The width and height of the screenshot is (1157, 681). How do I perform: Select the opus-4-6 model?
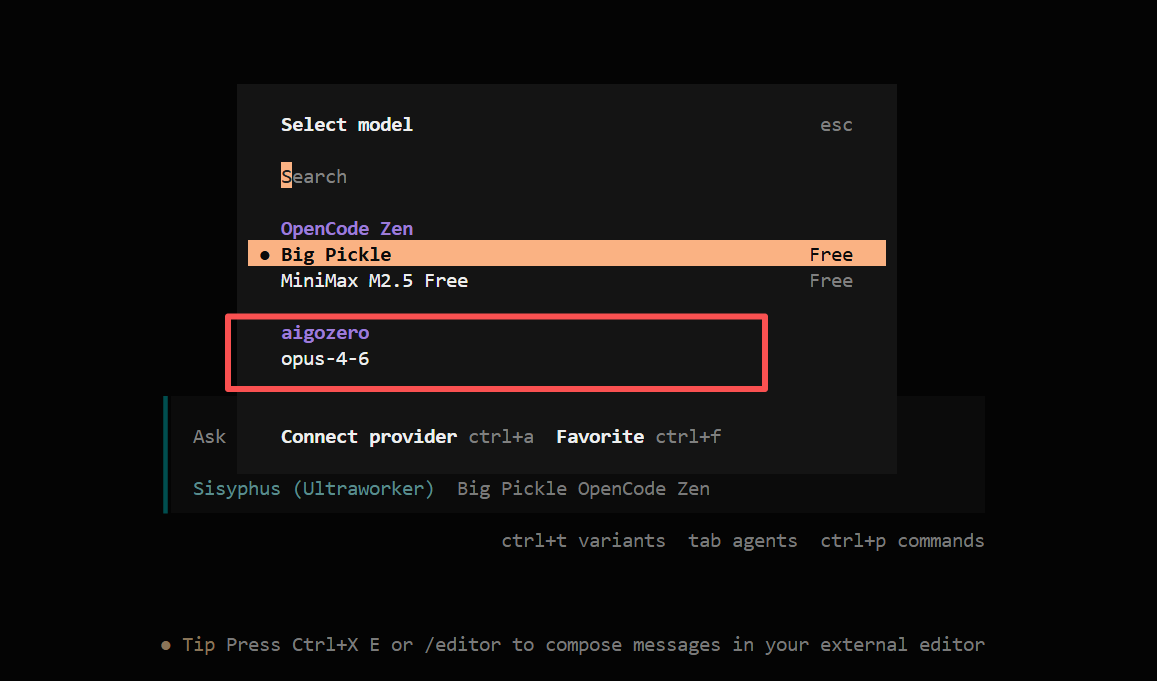[325, 358]
